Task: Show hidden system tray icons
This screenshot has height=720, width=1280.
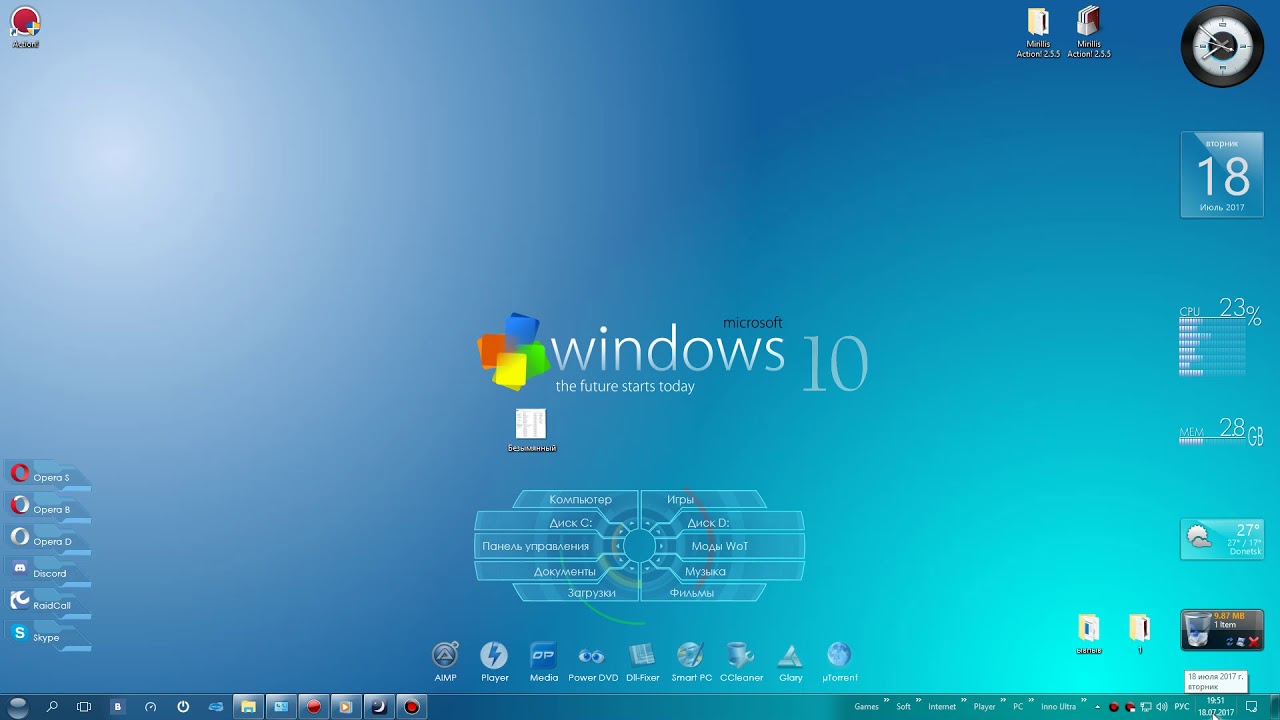Action: (x=1097, y=707)
